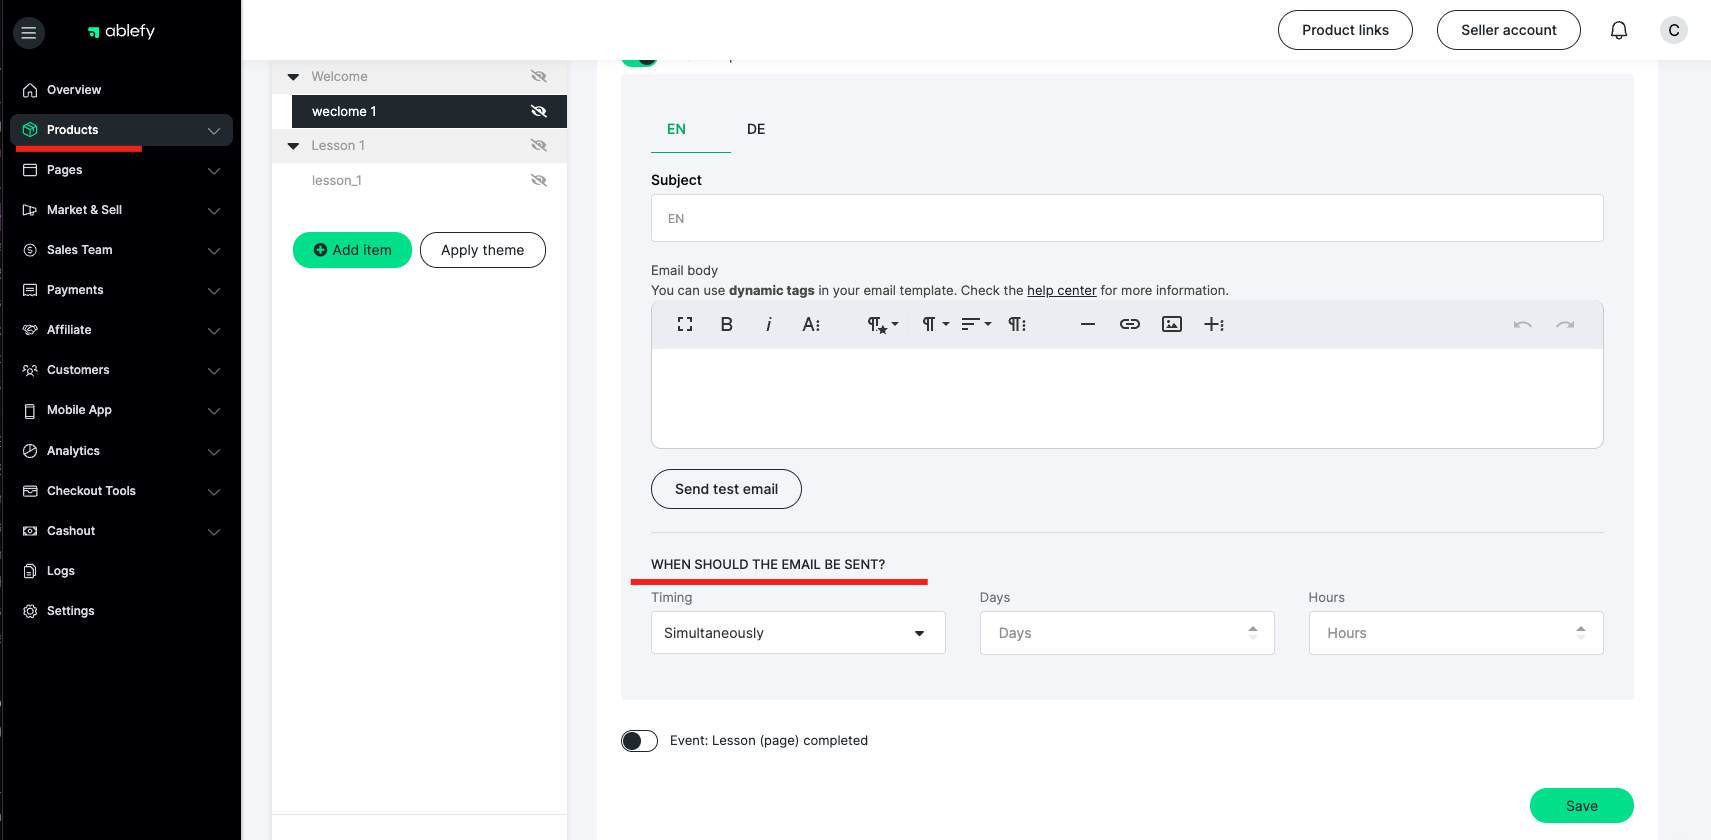Click the Add item button
This screenshot has height=840, width=1711.
pyautogui.click(x=352, y=250)
